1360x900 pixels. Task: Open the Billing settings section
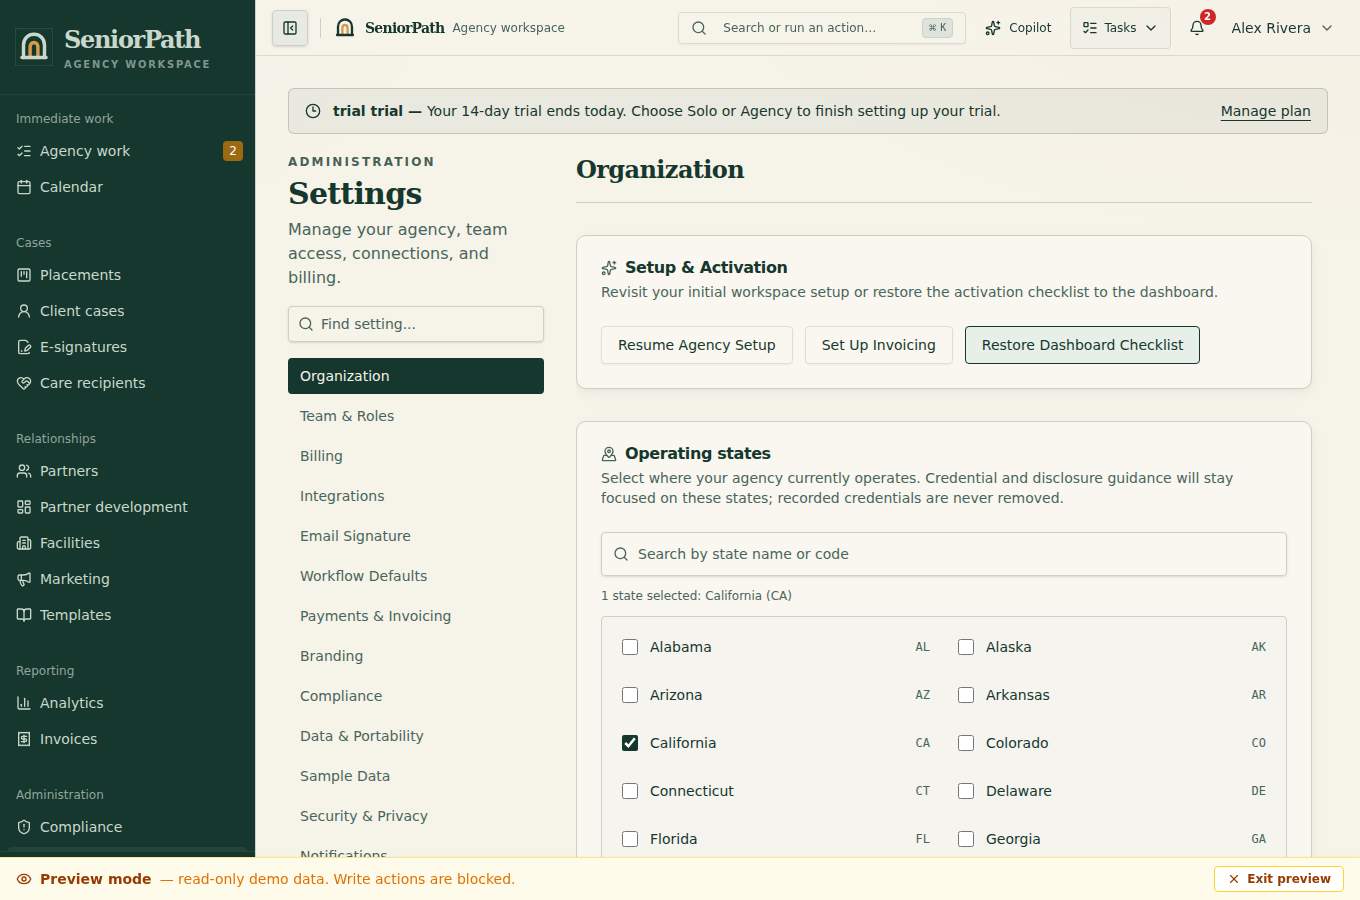click(416, 456)
